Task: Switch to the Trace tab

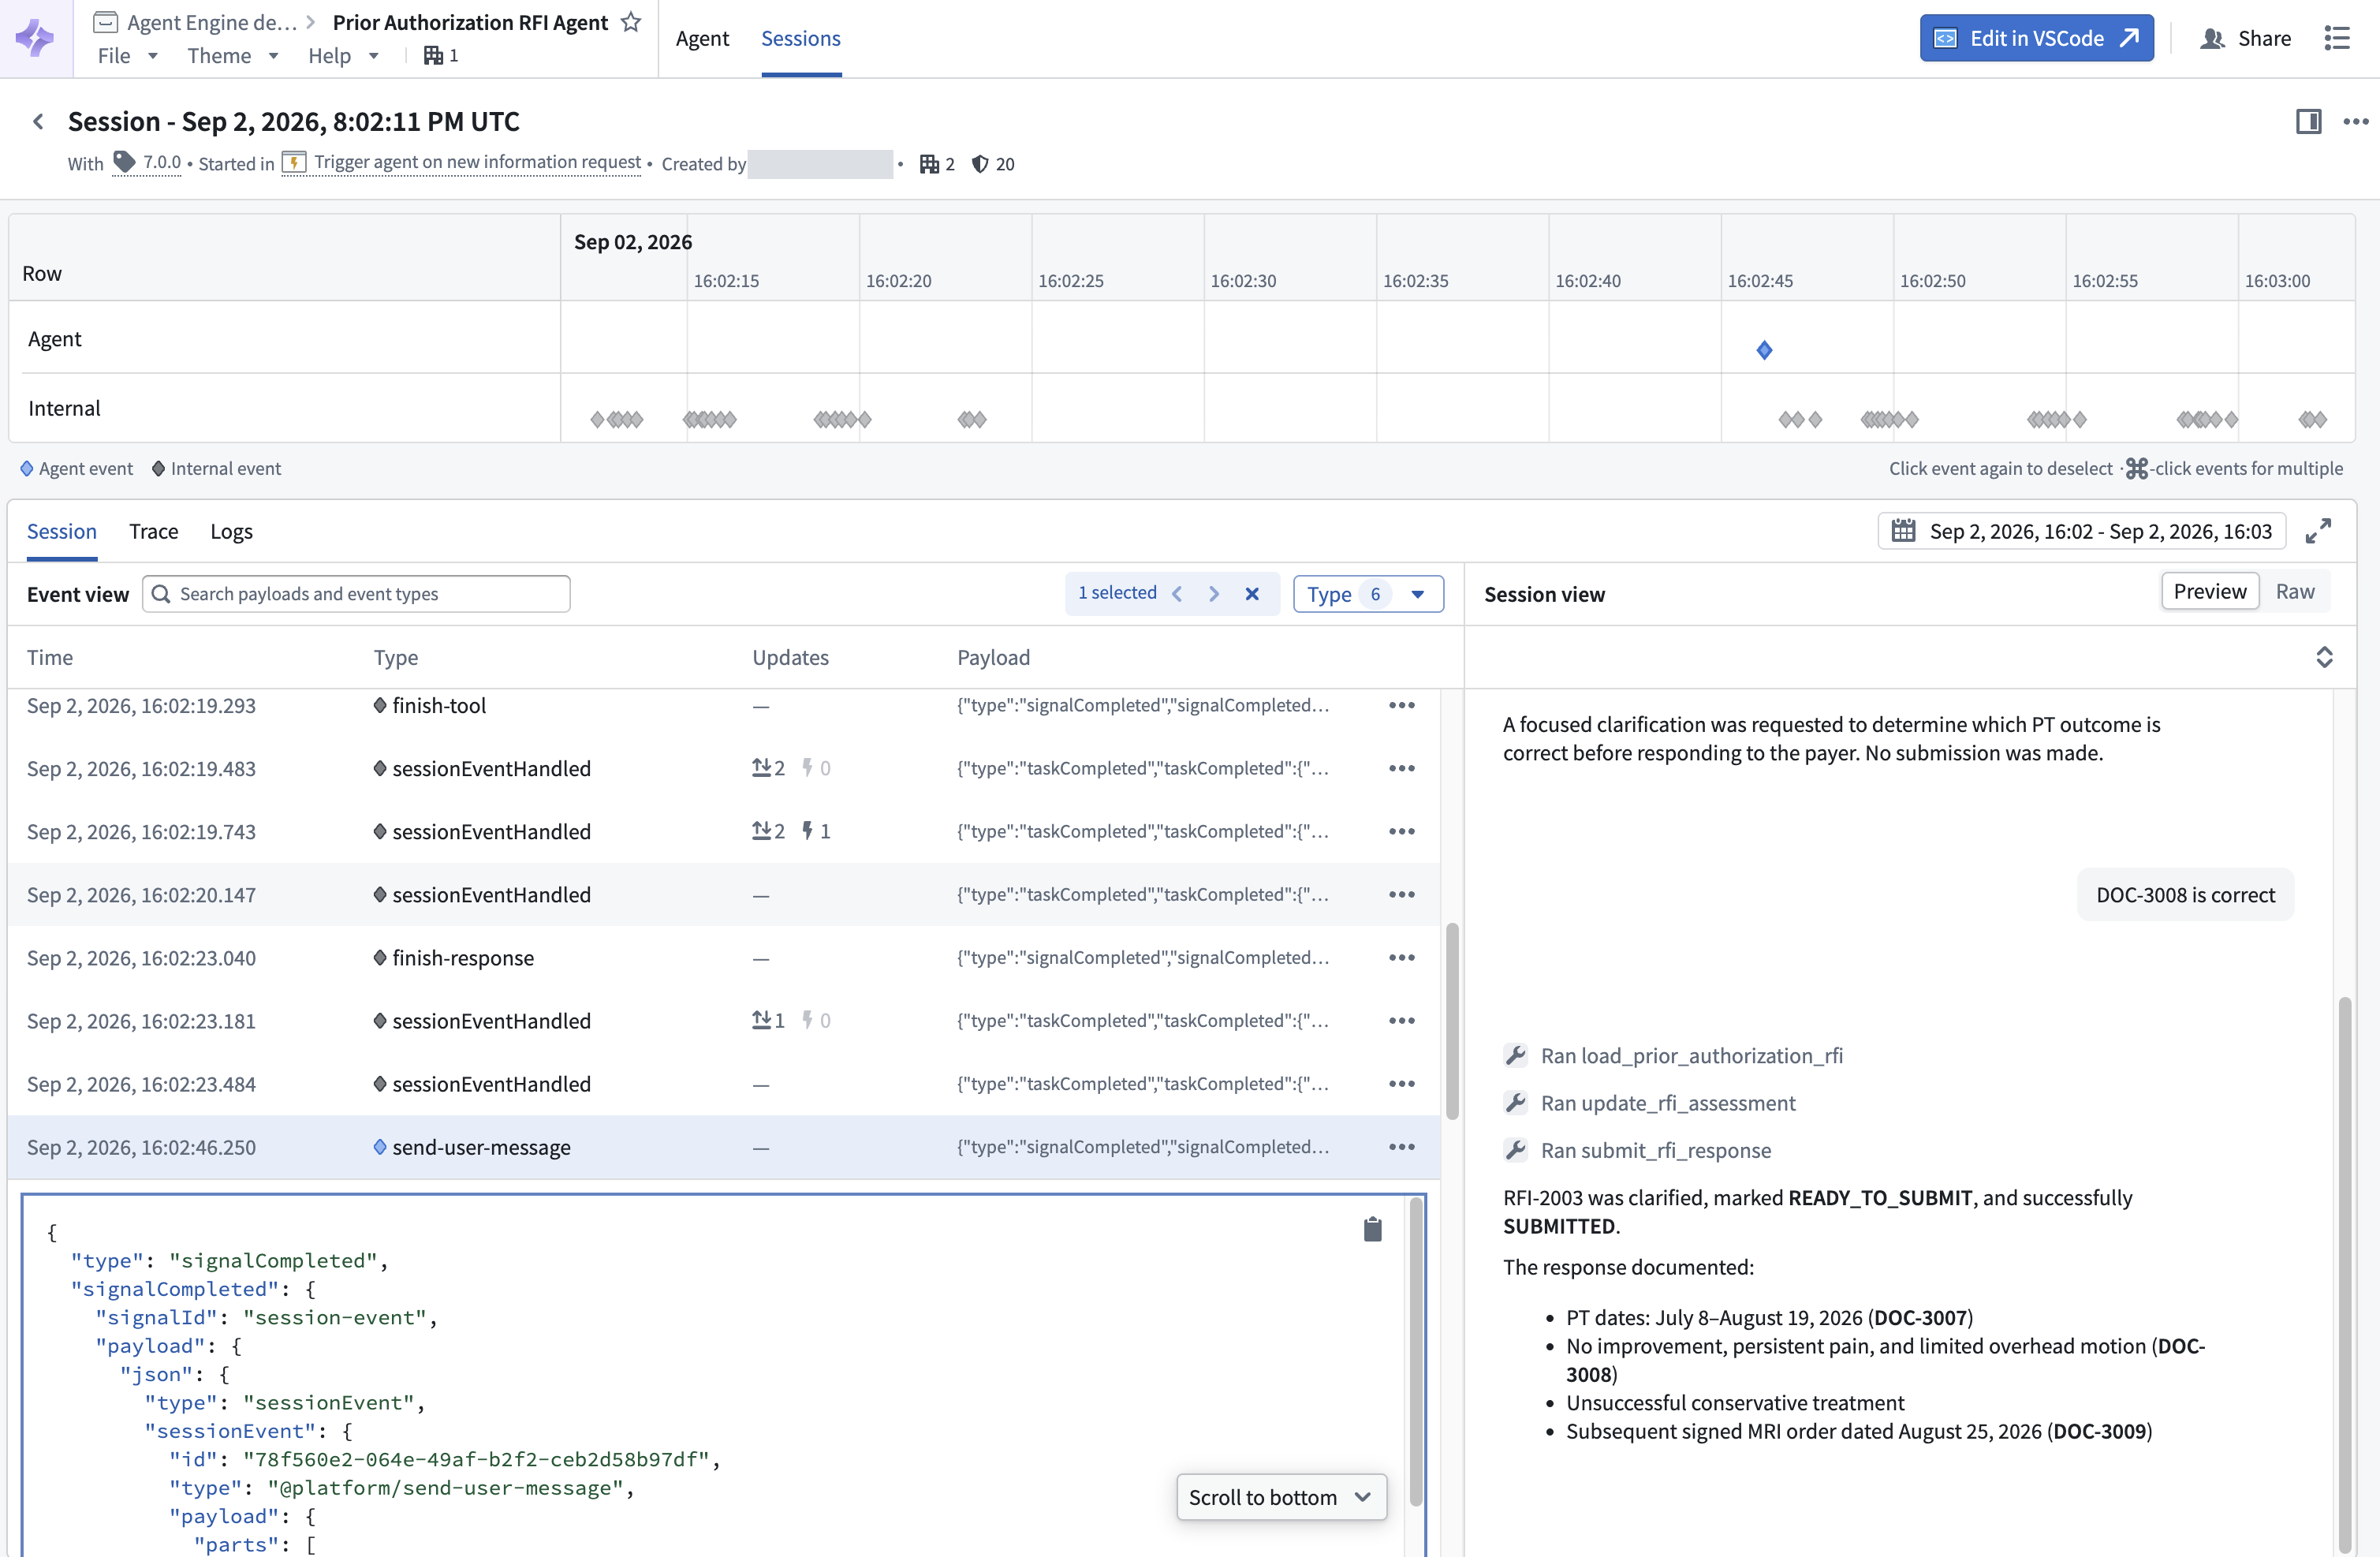Action: coord(154,531)
